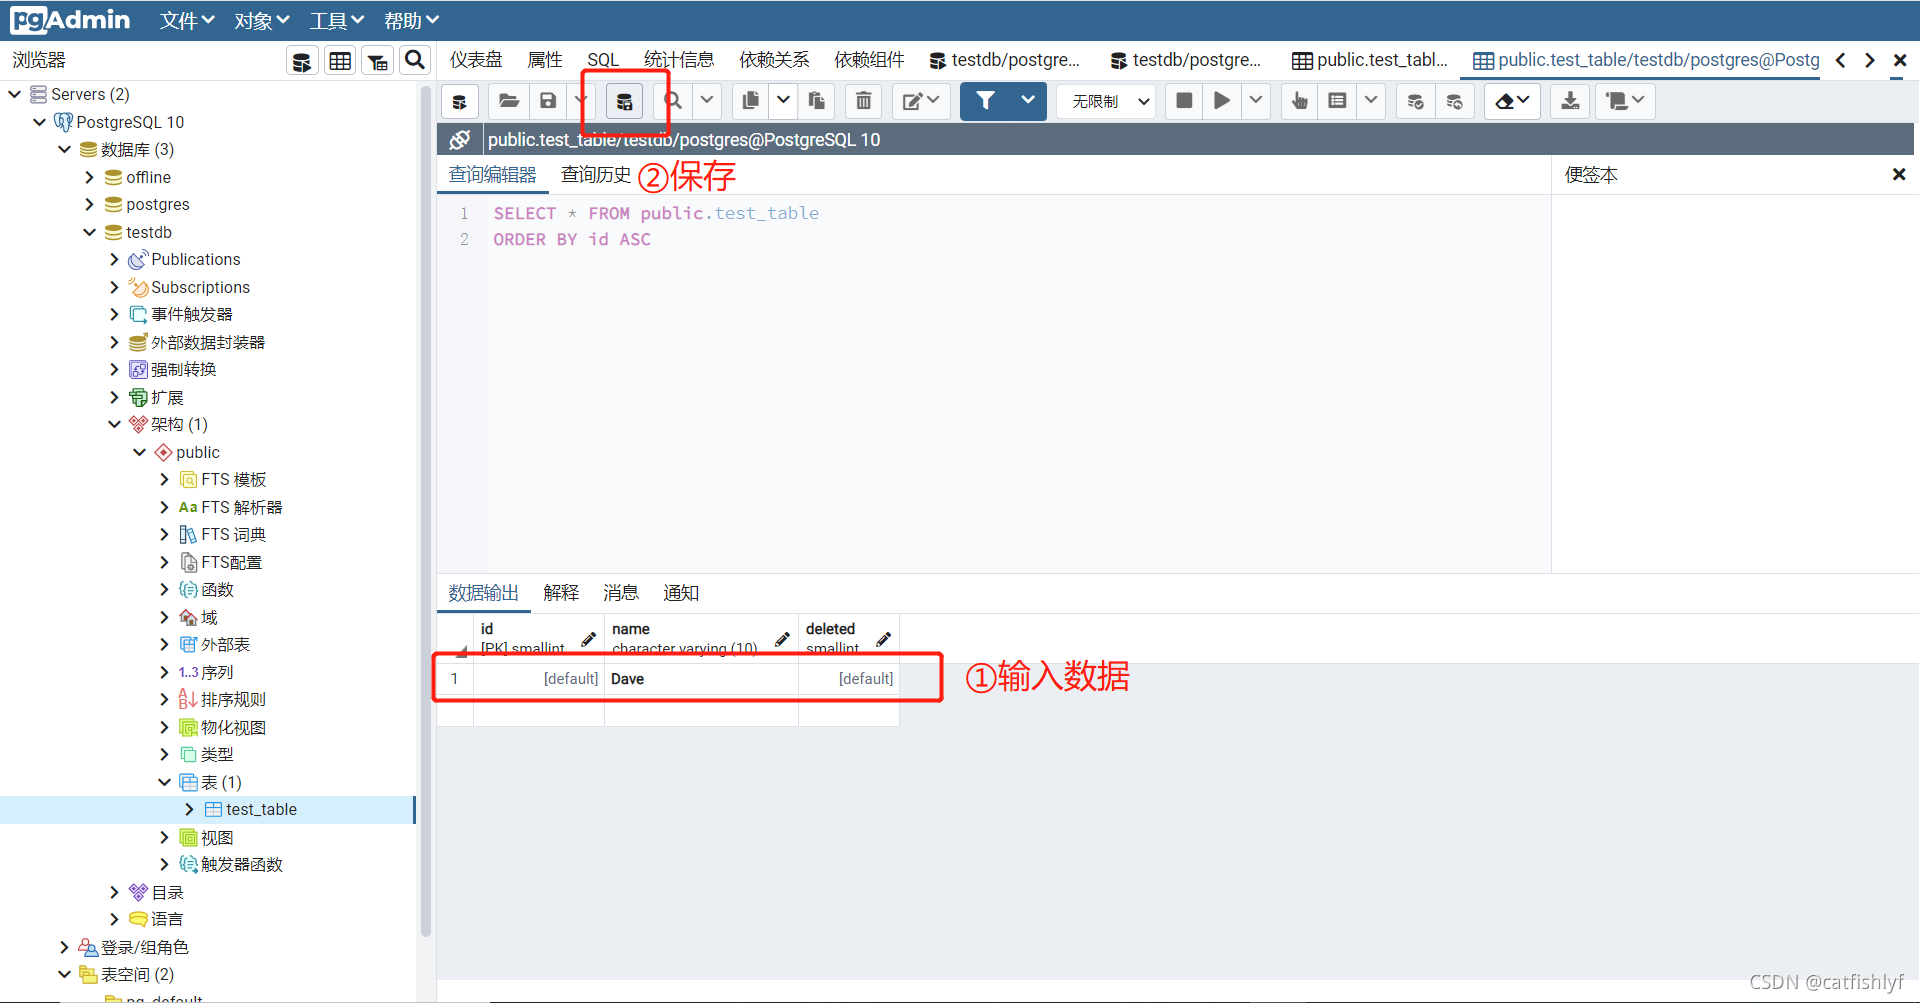
Task: Collapse the 表 (1) tables node
Action: point(165,782)
